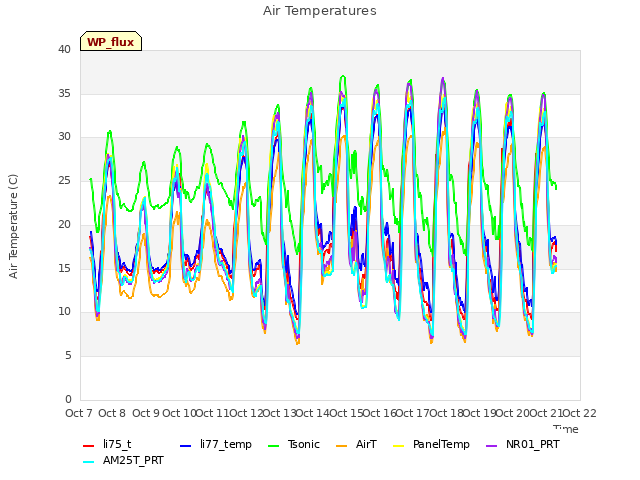Click the 35 y-axis tick label

click(64, 93)
